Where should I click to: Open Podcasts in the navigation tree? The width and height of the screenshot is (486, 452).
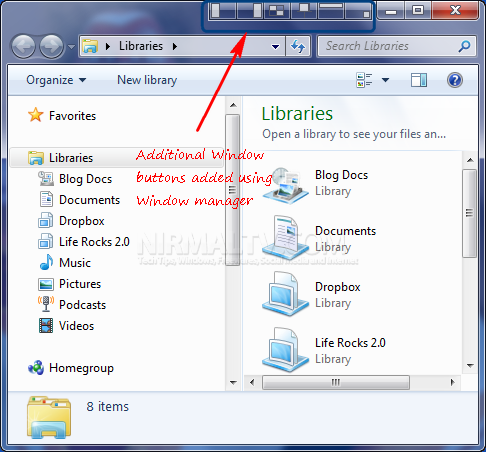click(x=82, y=305)
